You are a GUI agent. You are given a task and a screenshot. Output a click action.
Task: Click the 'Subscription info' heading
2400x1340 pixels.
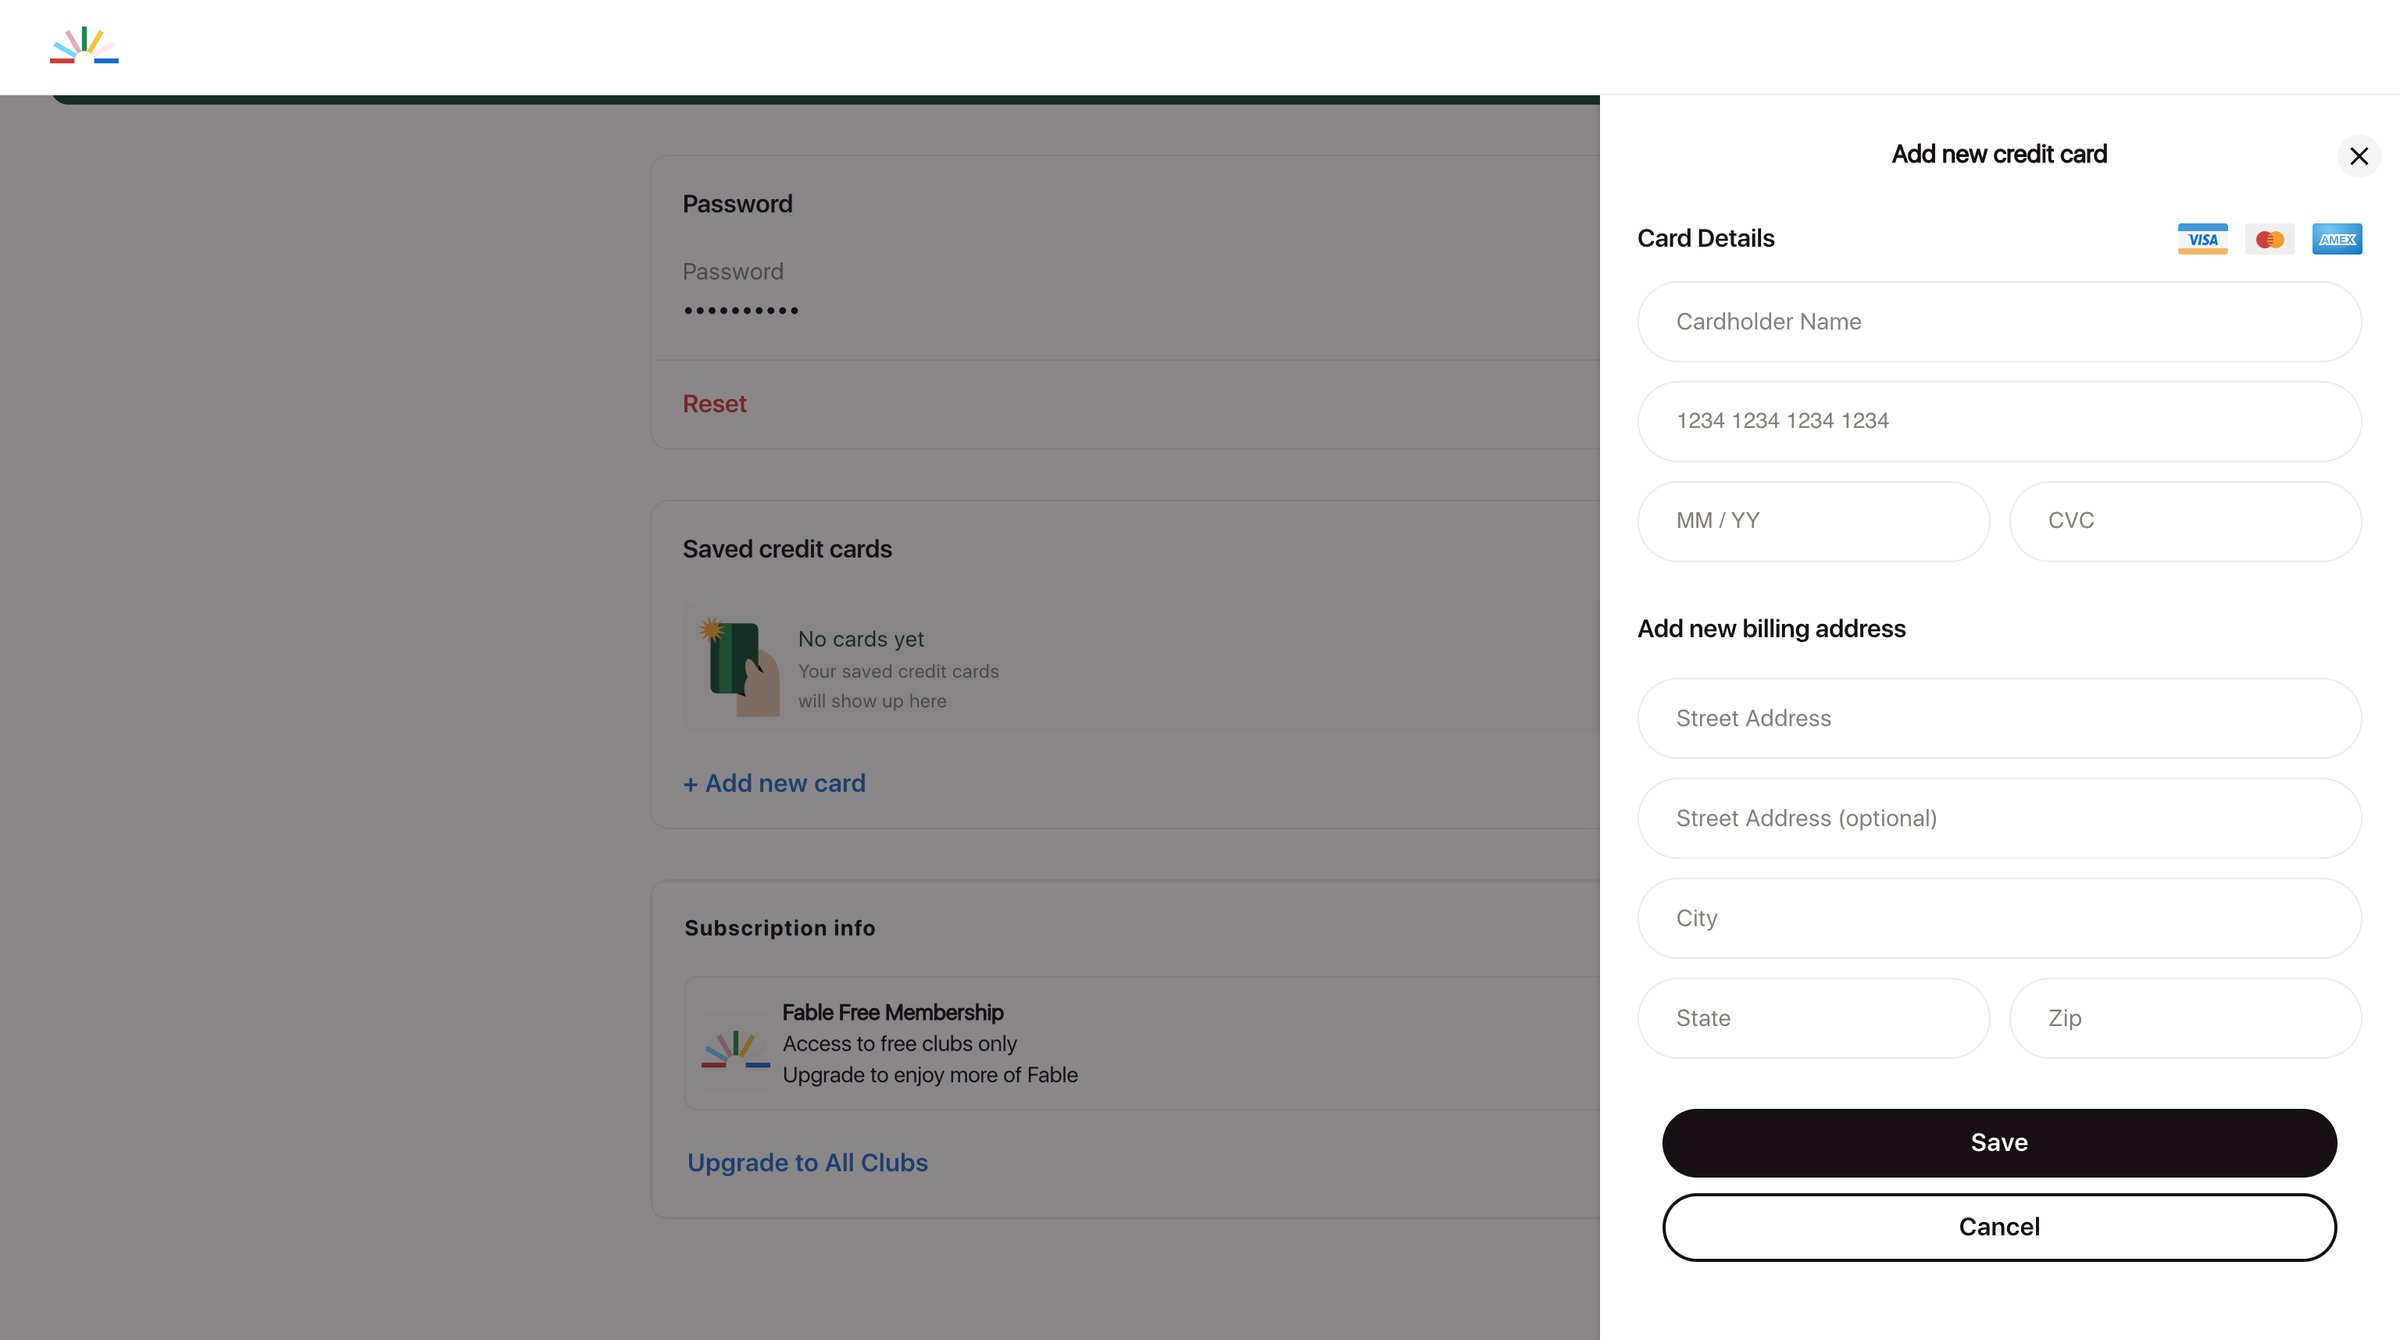click(x=780, y=928)
